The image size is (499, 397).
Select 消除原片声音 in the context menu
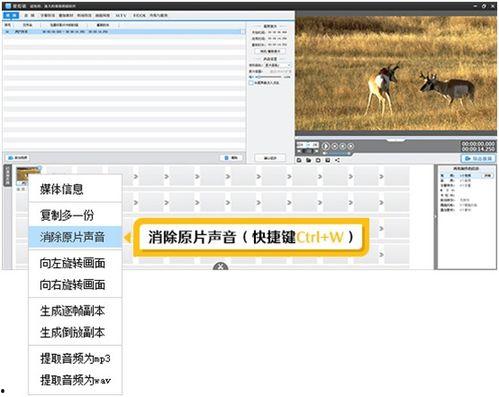tap(72, 237)
